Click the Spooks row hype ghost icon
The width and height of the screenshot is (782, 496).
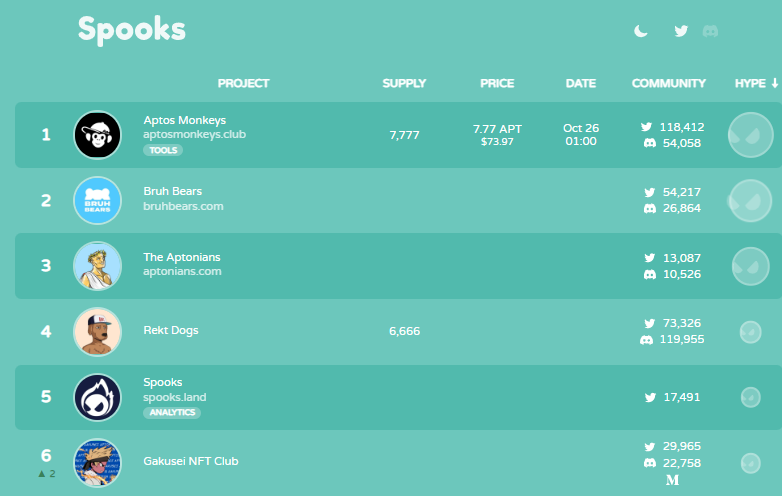click(751, 397)
